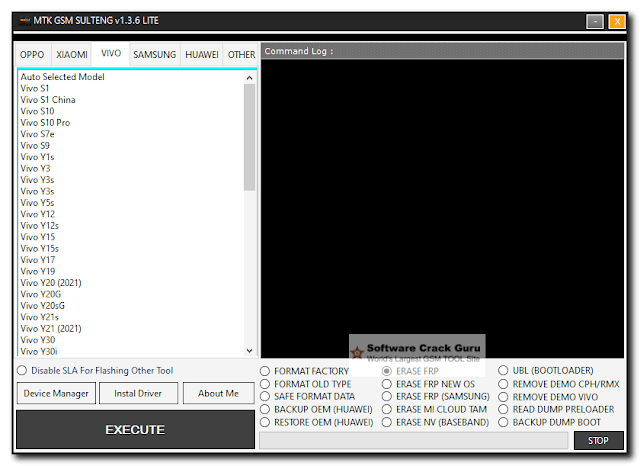Close the window with the orange X
640x466 pixels.
pos(617,21)
